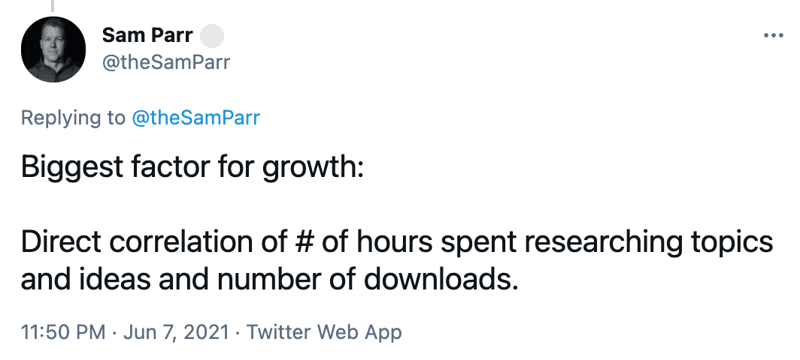
Task: Click the word 'hours' in tweet body
Action: 395,242
